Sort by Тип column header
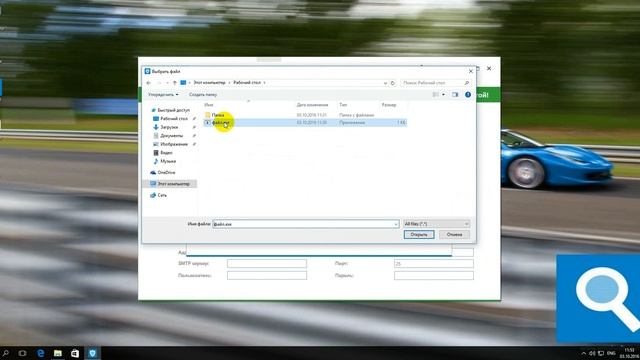This screenshot has height=360, width=640. click(343, 105)
